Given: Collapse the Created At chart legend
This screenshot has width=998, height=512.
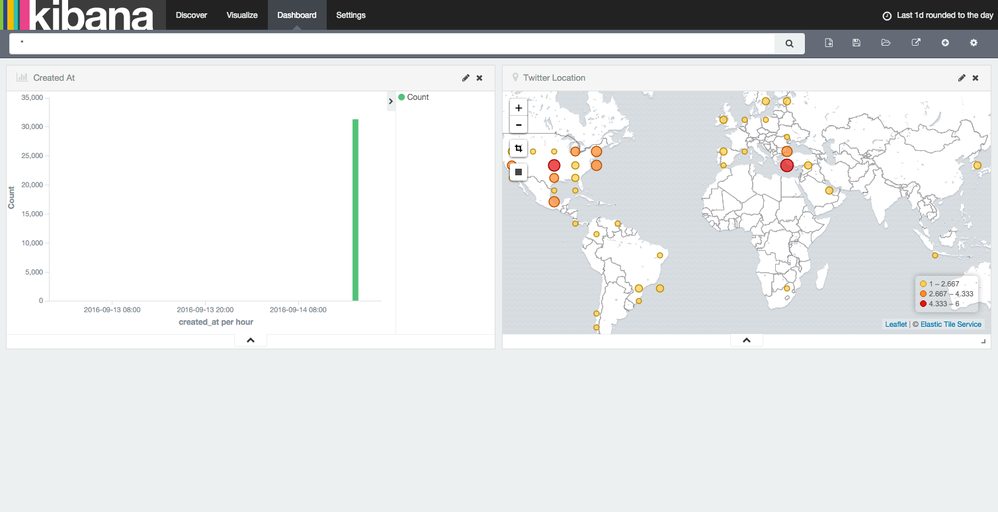Looking at the screenshot, I should pyautogui.click(x=391, y=101).
